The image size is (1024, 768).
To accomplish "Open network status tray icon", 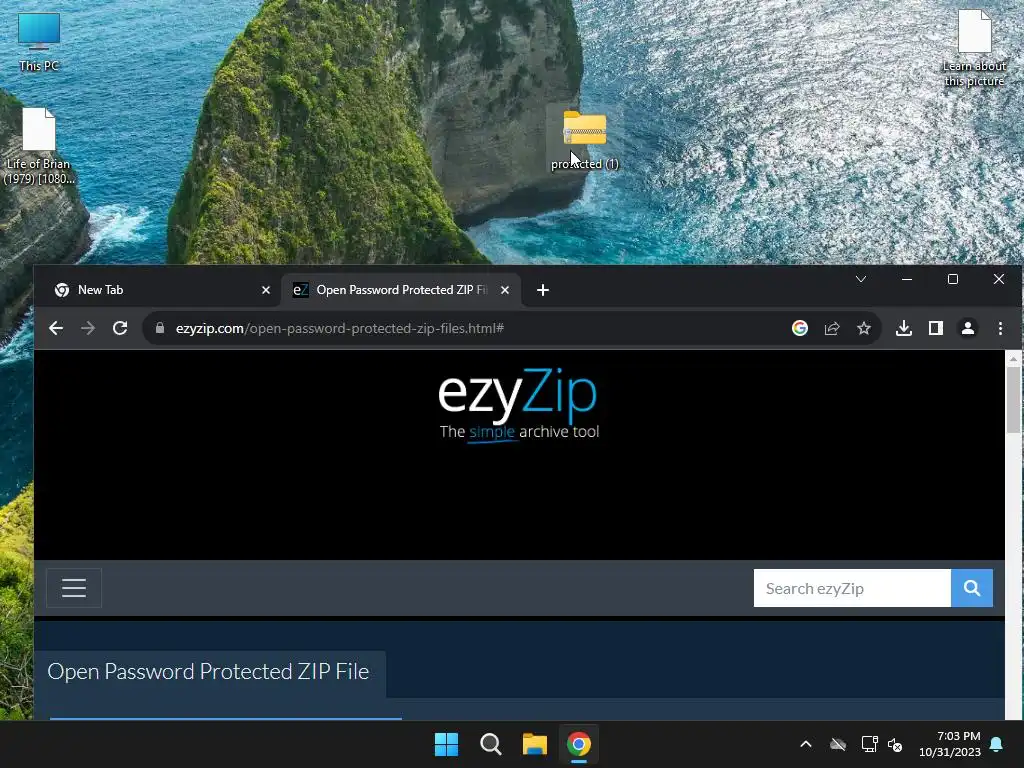I will (869, 744).
